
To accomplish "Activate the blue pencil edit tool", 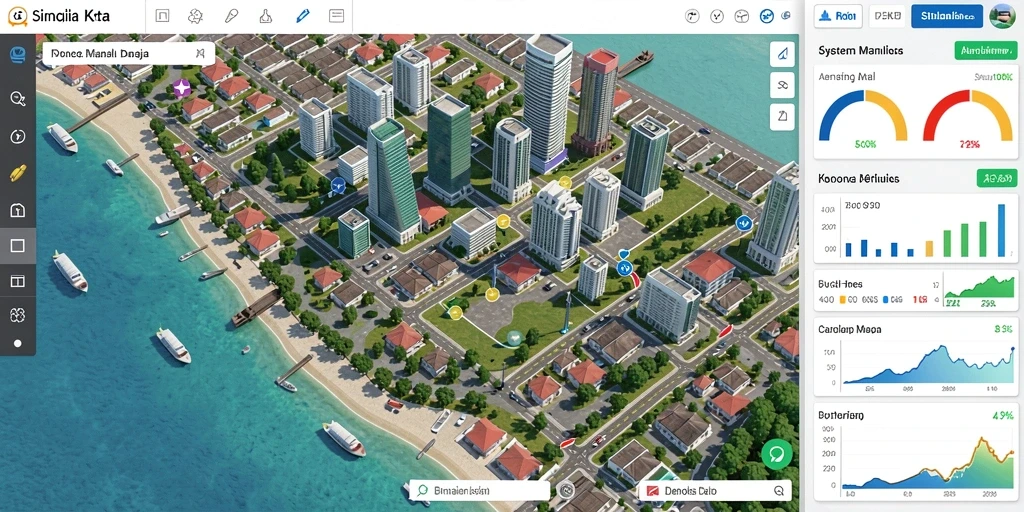I will 302,16.
